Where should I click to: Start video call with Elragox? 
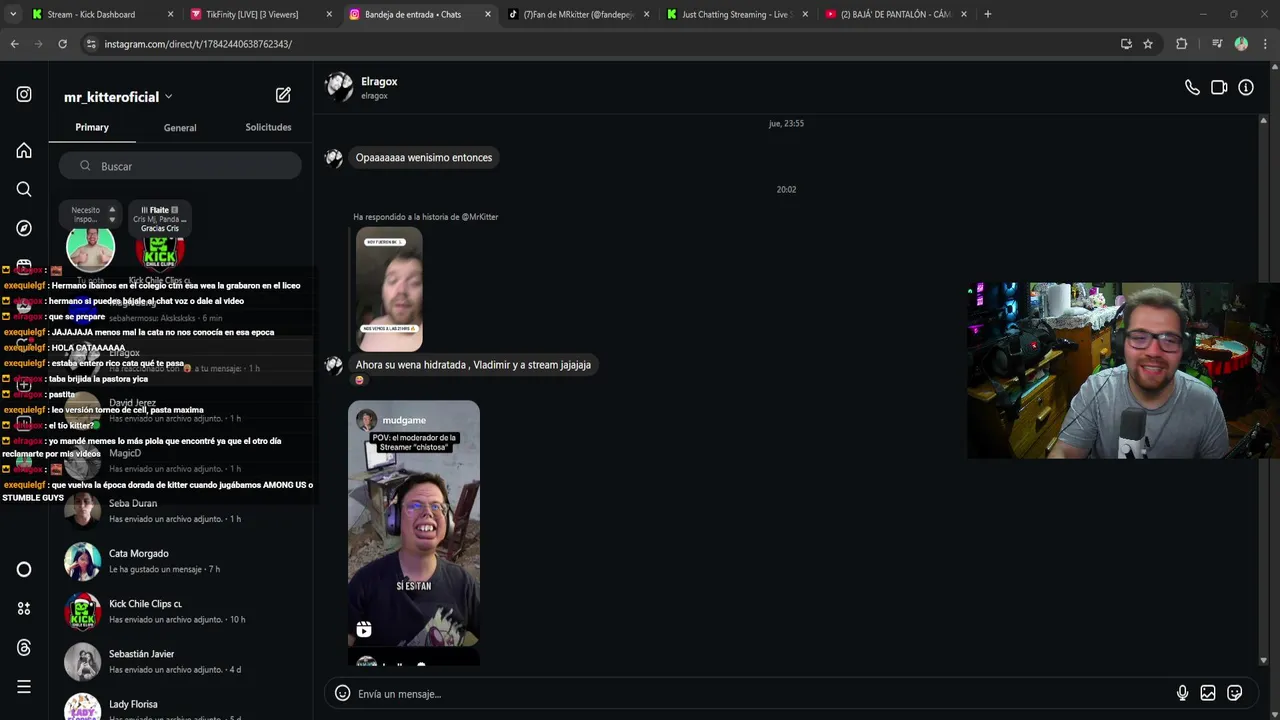tap(1219, 87)
